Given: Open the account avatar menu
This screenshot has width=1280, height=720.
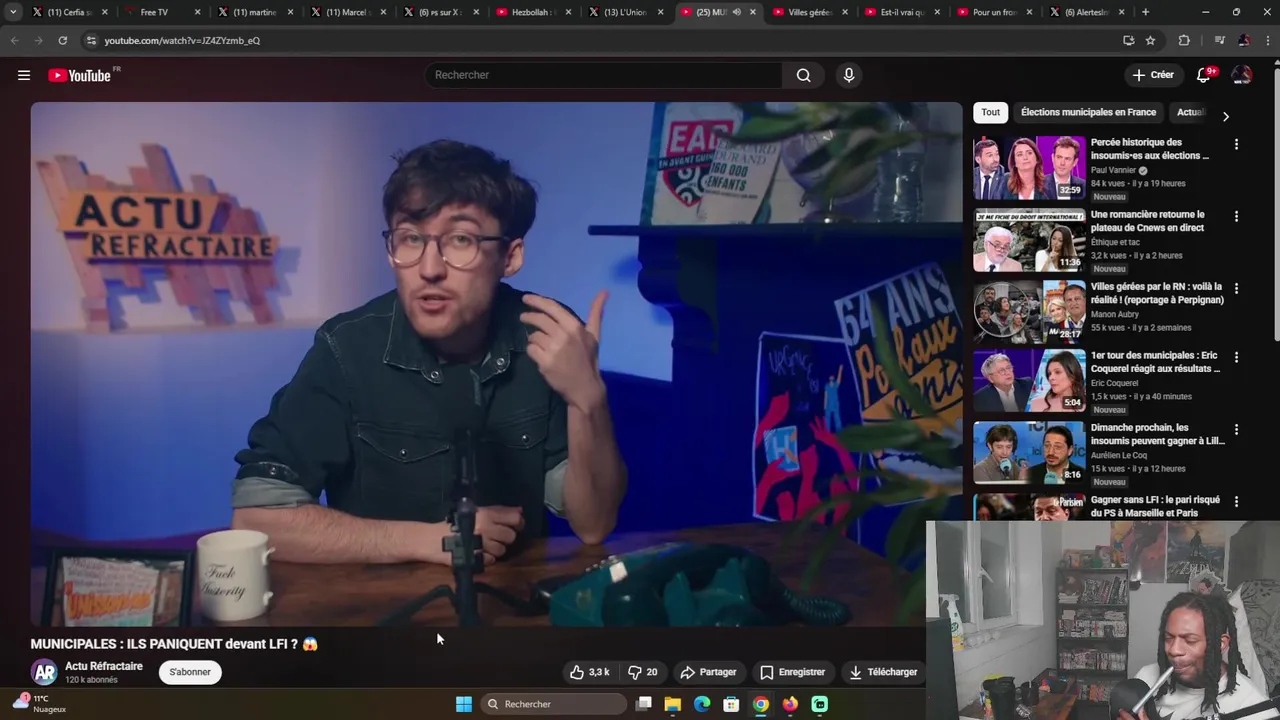Looking at the screenshot, I should click(1242, 75).
